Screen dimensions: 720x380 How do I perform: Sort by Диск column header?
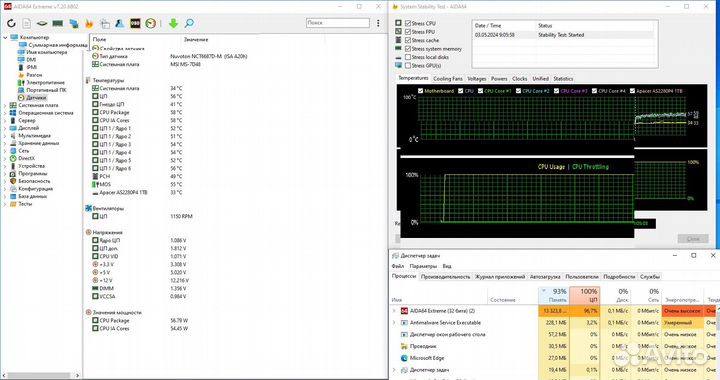[x=615, y=296]
